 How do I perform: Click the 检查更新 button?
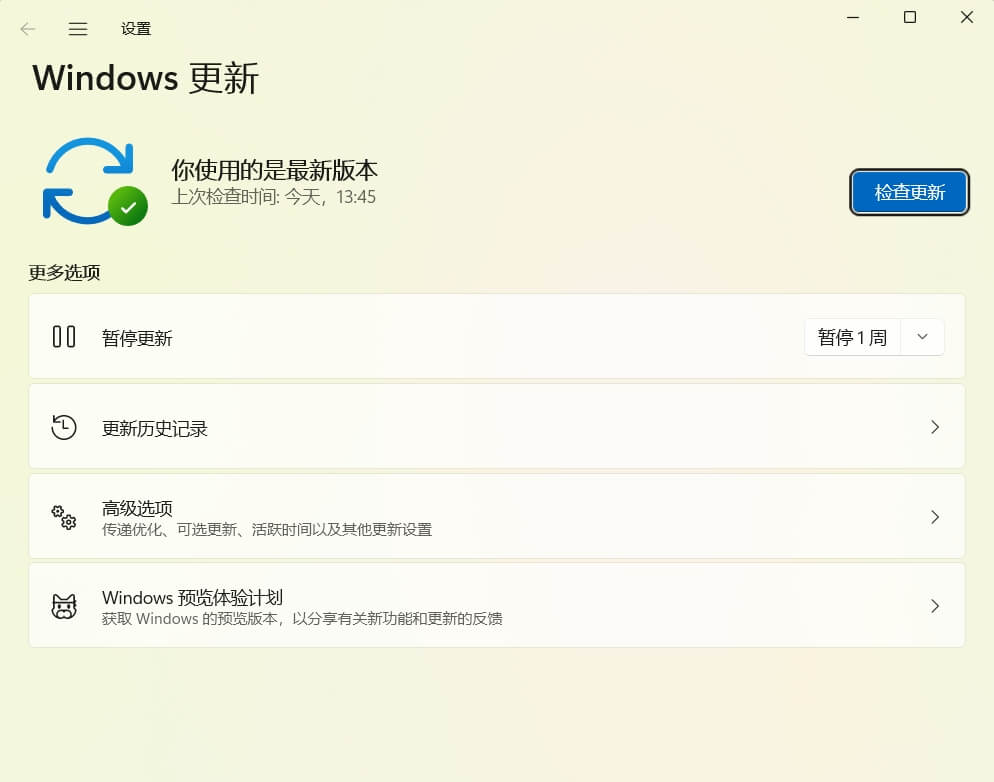pyautogui.click(x=909, y=192)
